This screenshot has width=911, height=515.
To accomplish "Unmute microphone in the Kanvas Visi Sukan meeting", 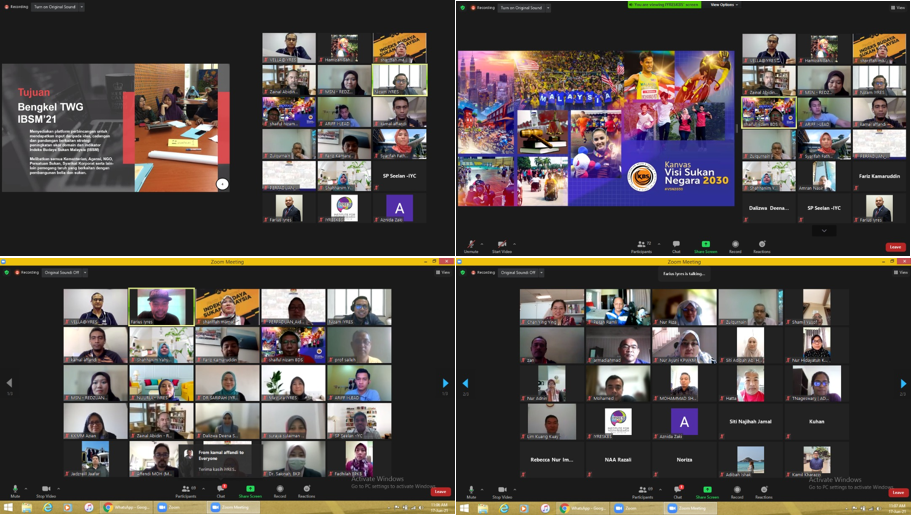I will [x=470, y=243].
